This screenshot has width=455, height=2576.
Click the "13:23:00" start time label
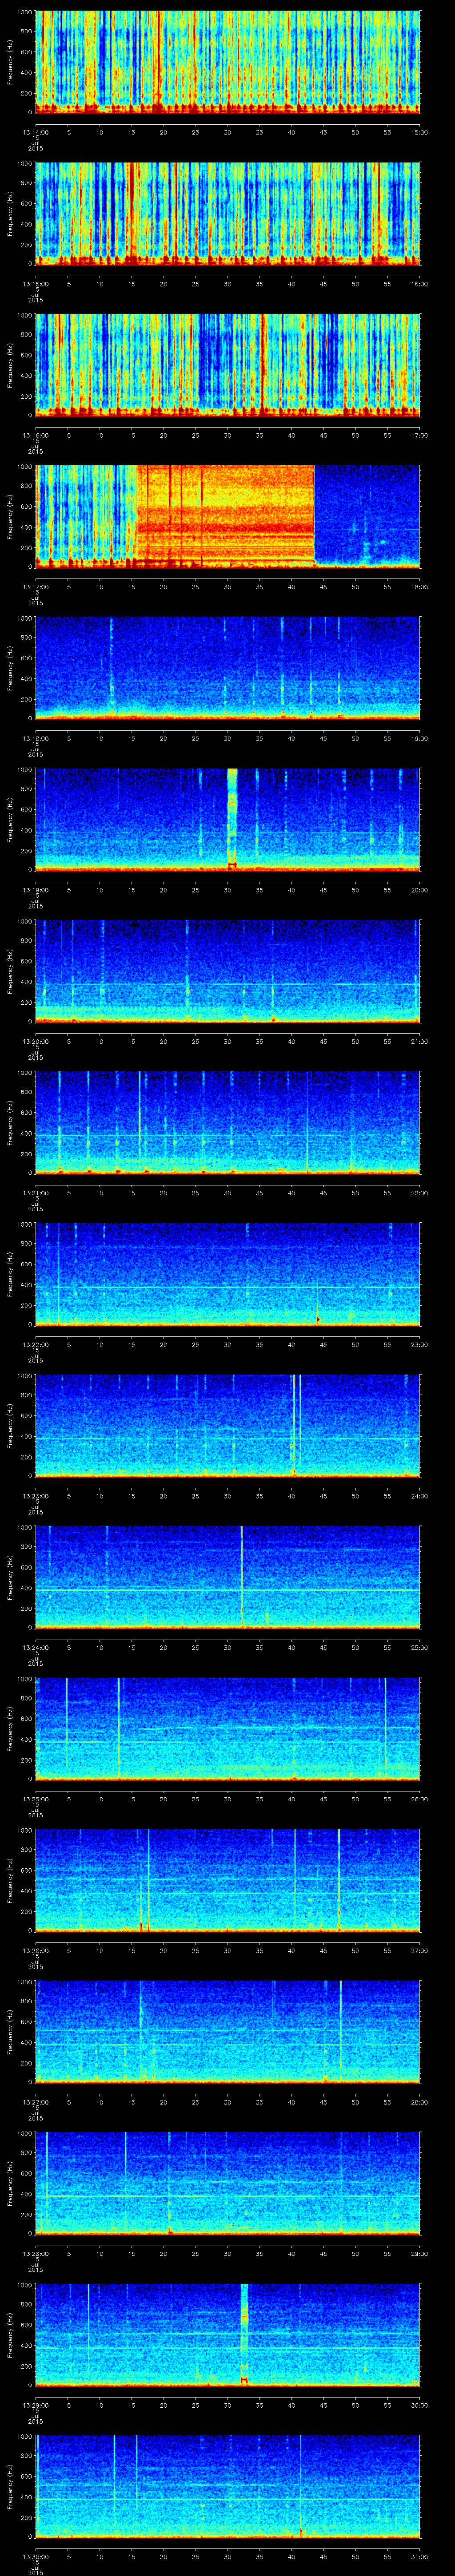click(36, 1496)
